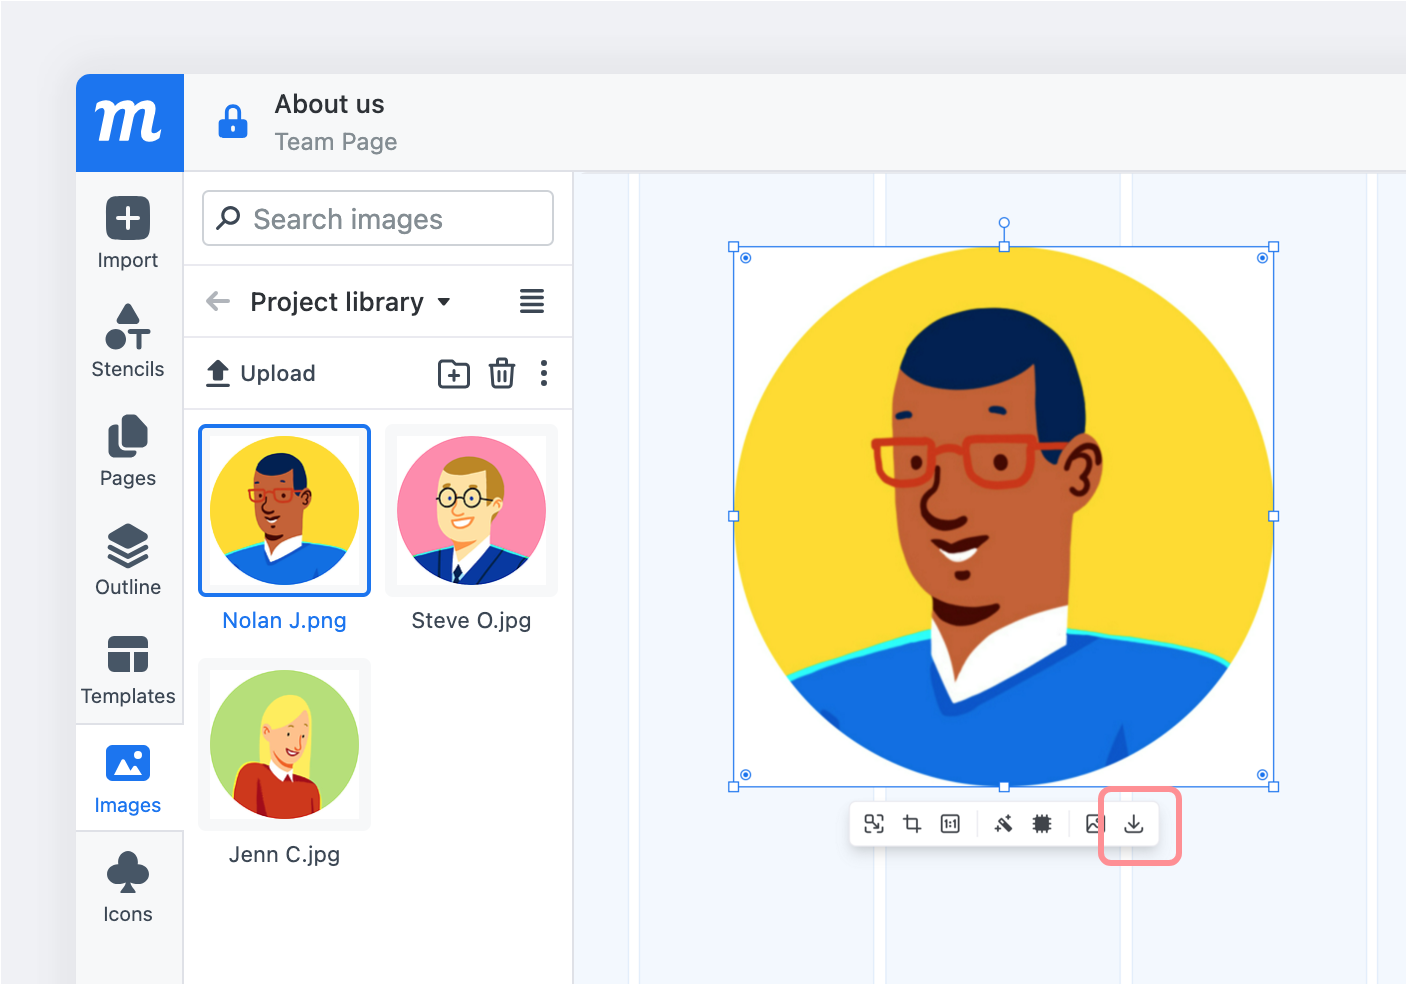Viewport: 1406px width, 984px height.
Task: Click the Moqups logo
Action: click(x=129, y=122)
